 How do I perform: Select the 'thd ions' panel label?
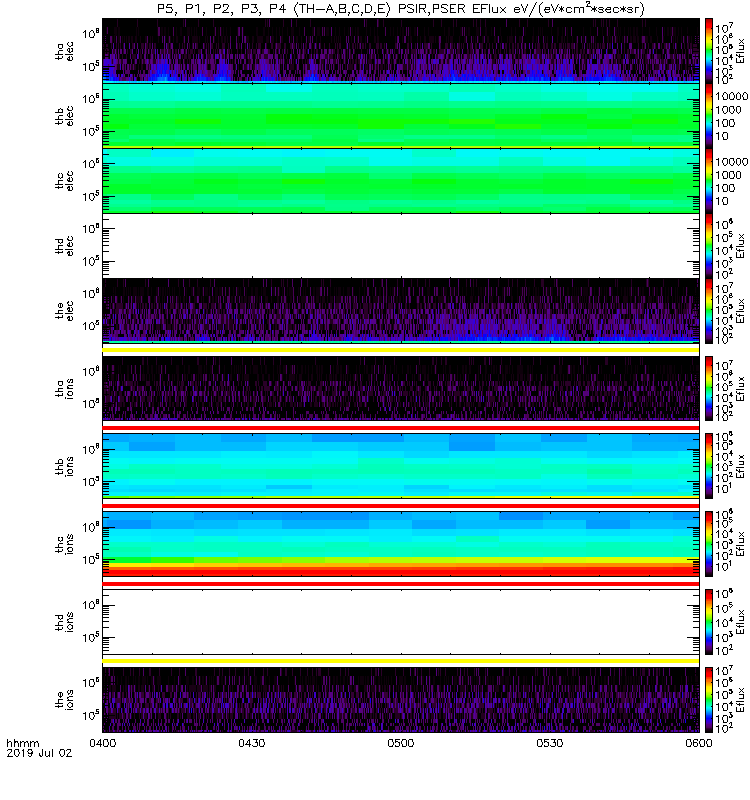pyautogui.click(x=64, y=622)
